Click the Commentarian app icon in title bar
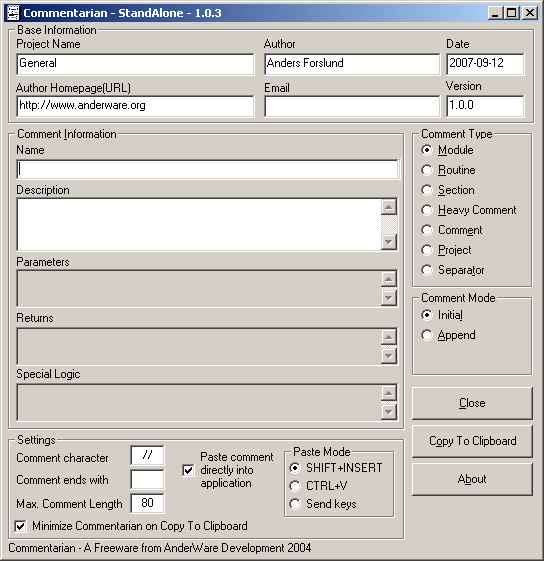The image size is (544, 561). 13,13
